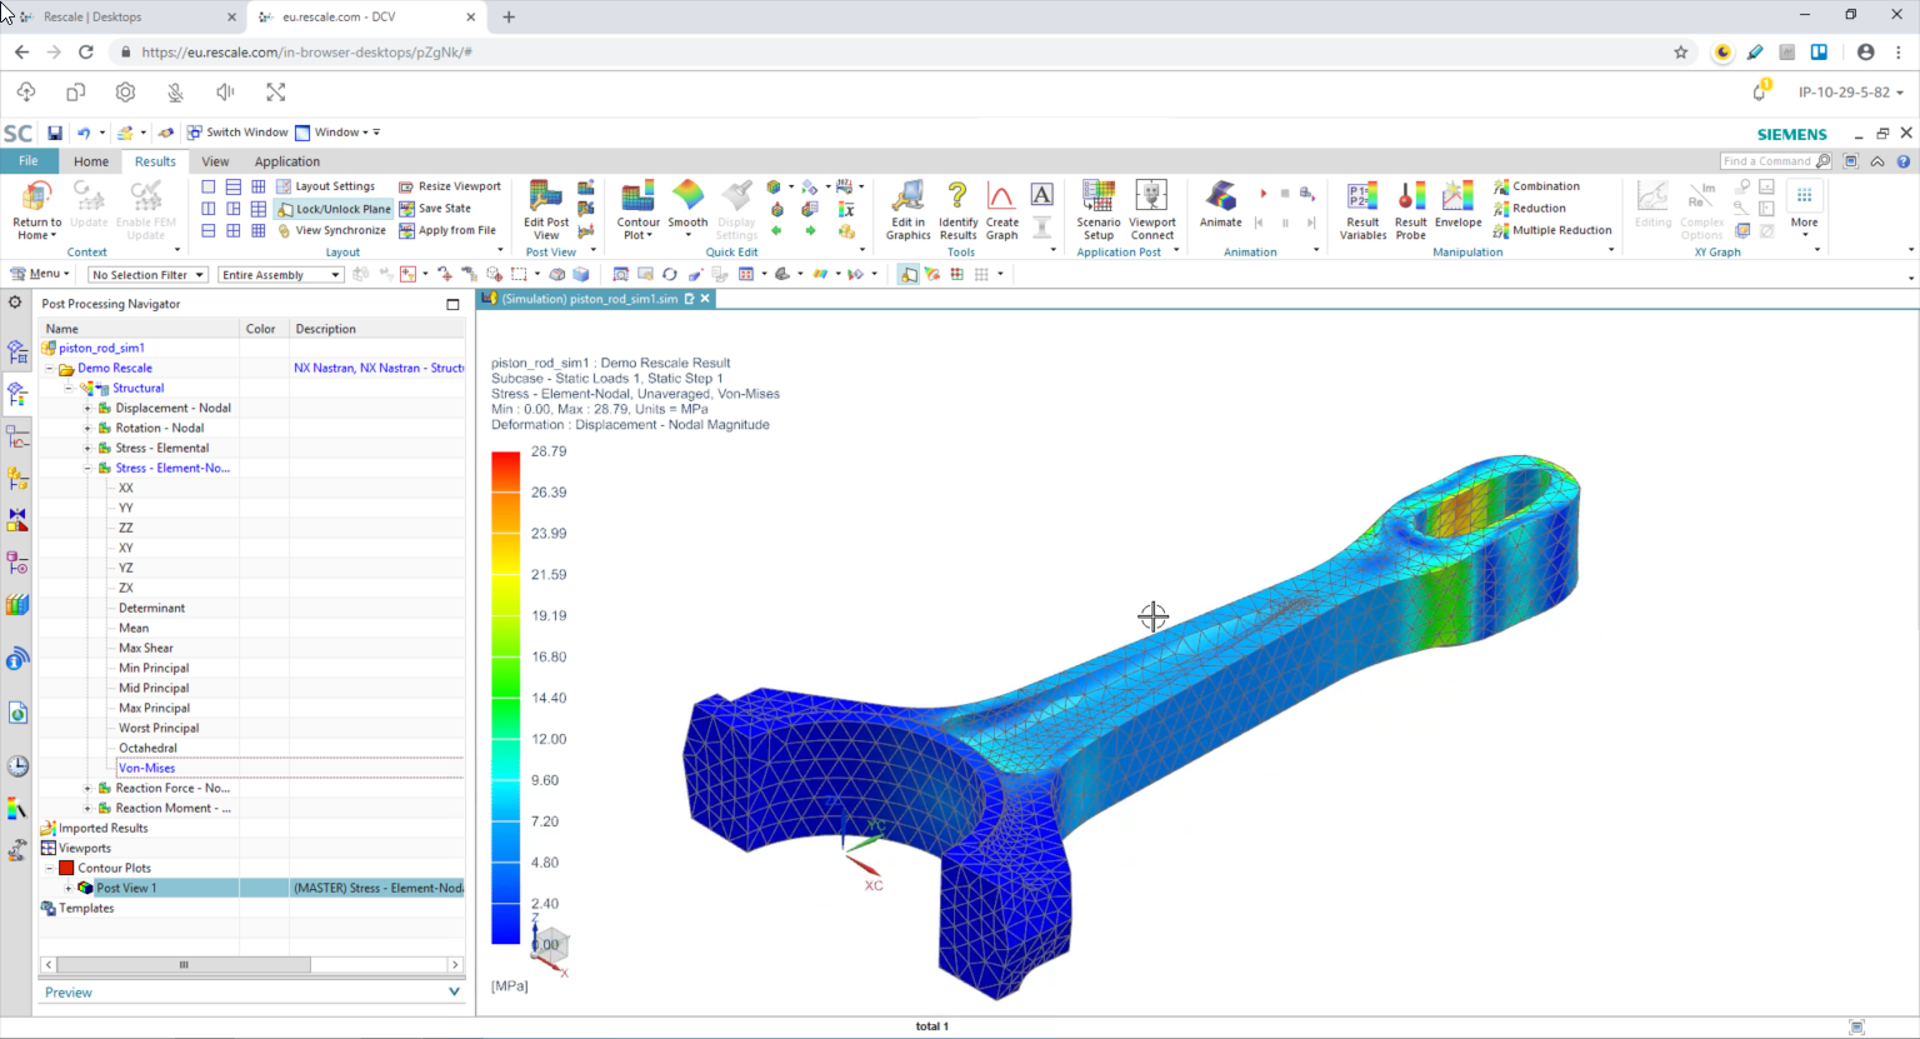
Task: Click the Return to Home button
Action: click(x=36, y=208)
